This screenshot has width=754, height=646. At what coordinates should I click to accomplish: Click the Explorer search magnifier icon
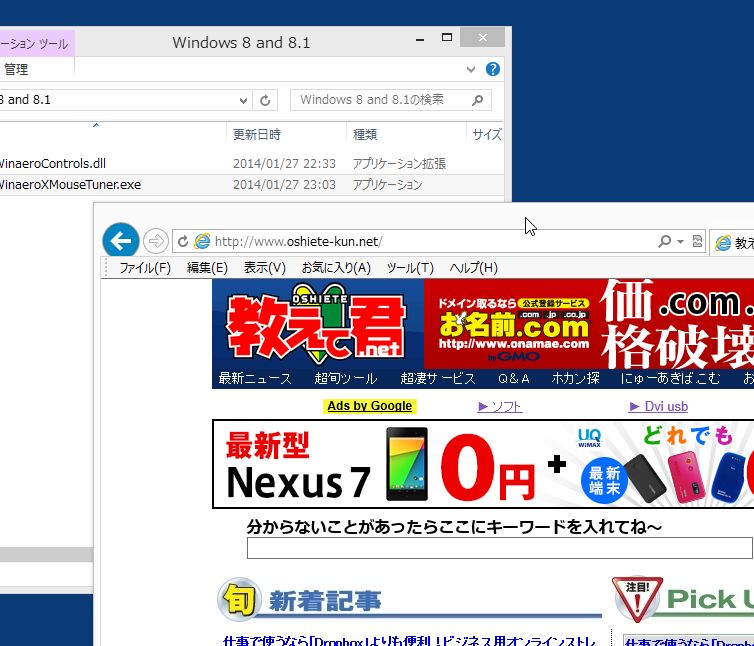(478, 100)
